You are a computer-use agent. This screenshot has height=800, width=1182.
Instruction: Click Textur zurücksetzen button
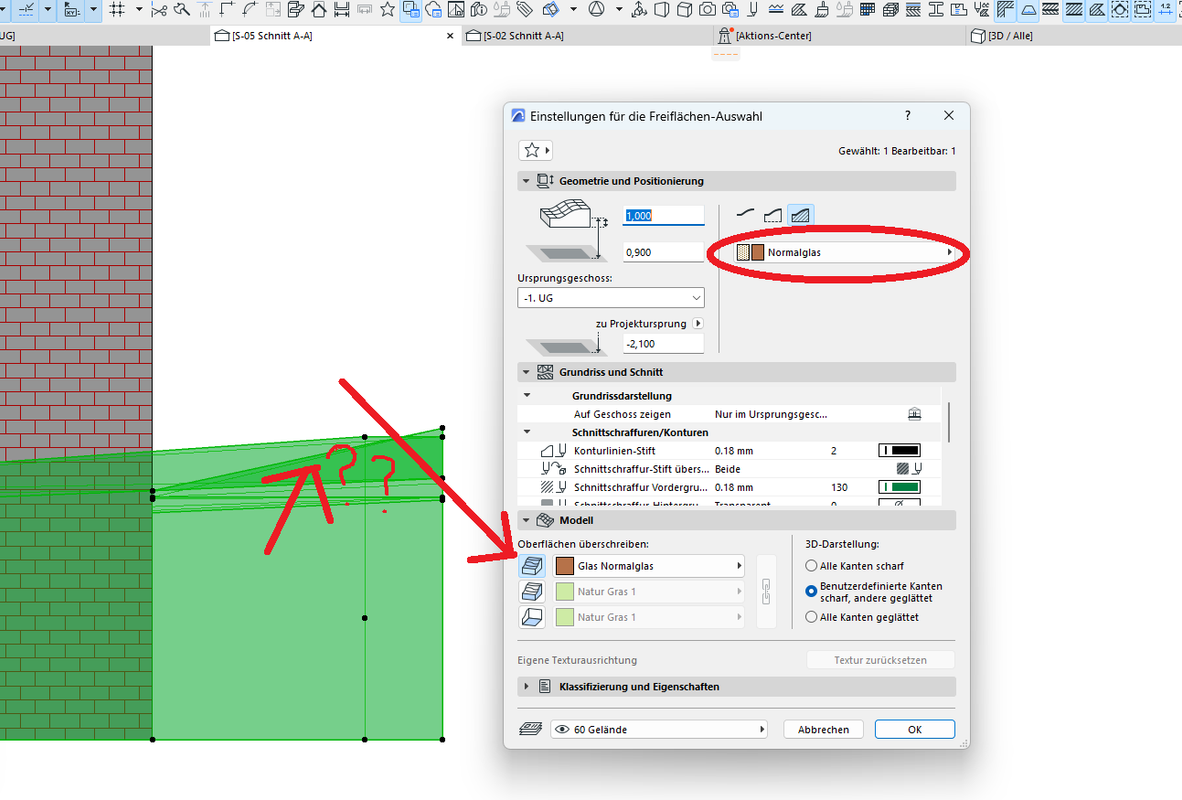[880, 660]
